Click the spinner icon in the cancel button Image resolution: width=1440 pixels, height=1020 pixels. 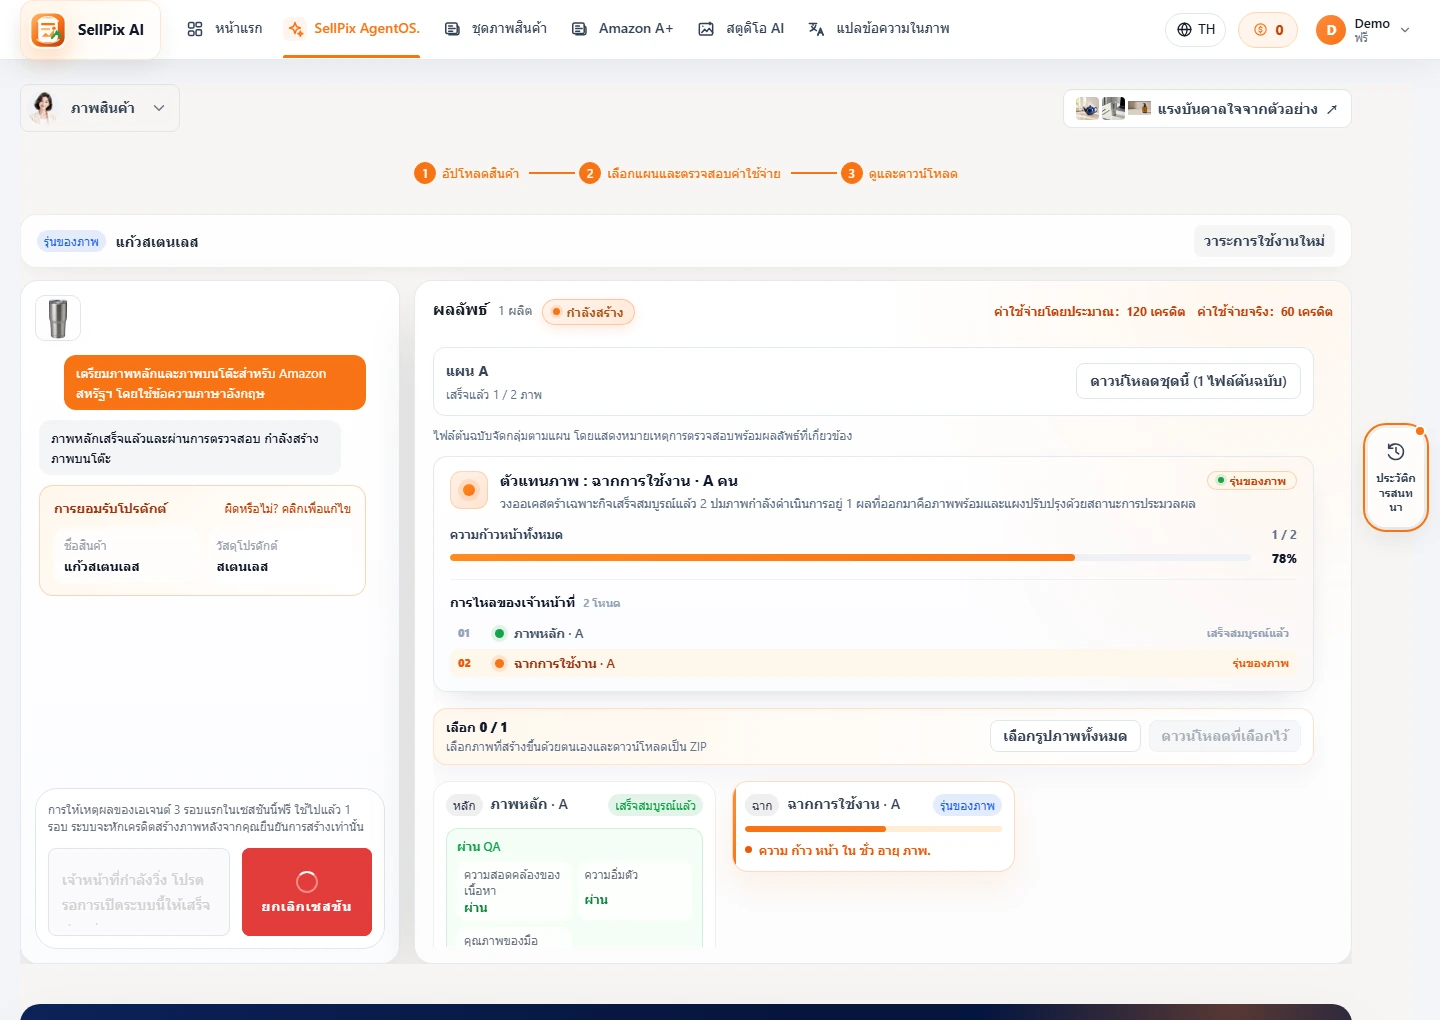click(x=307, y=881)
